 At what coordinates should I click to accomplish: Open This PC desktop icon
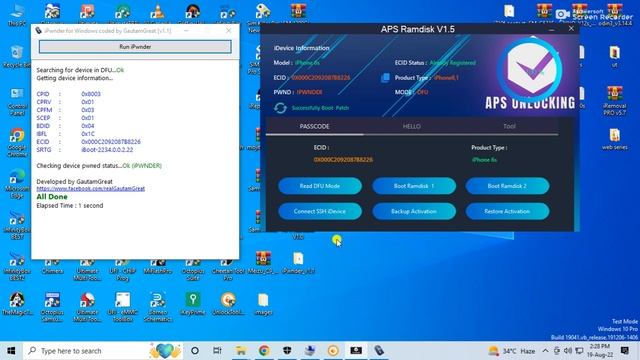tap(17, 14)
